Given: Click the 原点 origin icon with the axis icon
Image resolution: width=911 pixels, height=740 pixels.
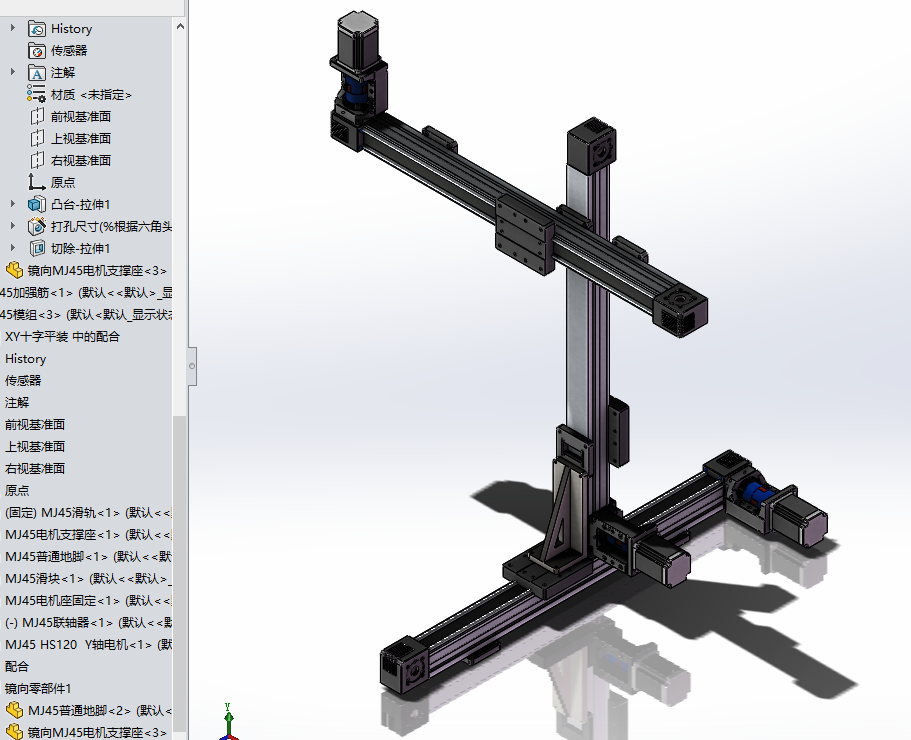Looking at the screenshot, I should point(37,182).
